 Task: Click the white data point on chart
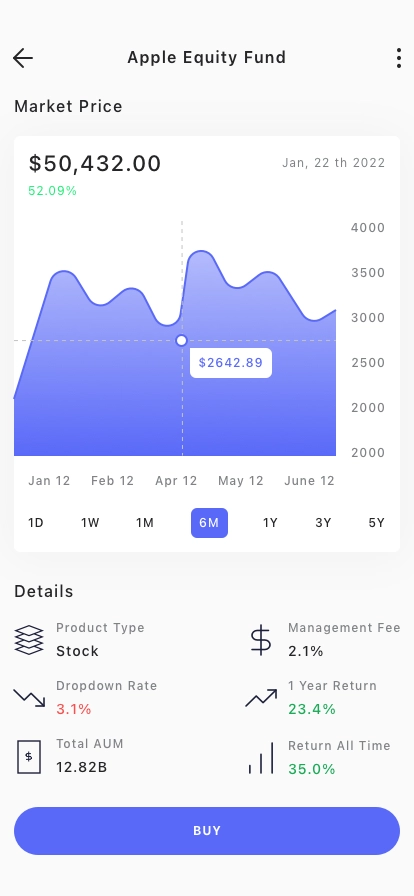pos(181,341)
